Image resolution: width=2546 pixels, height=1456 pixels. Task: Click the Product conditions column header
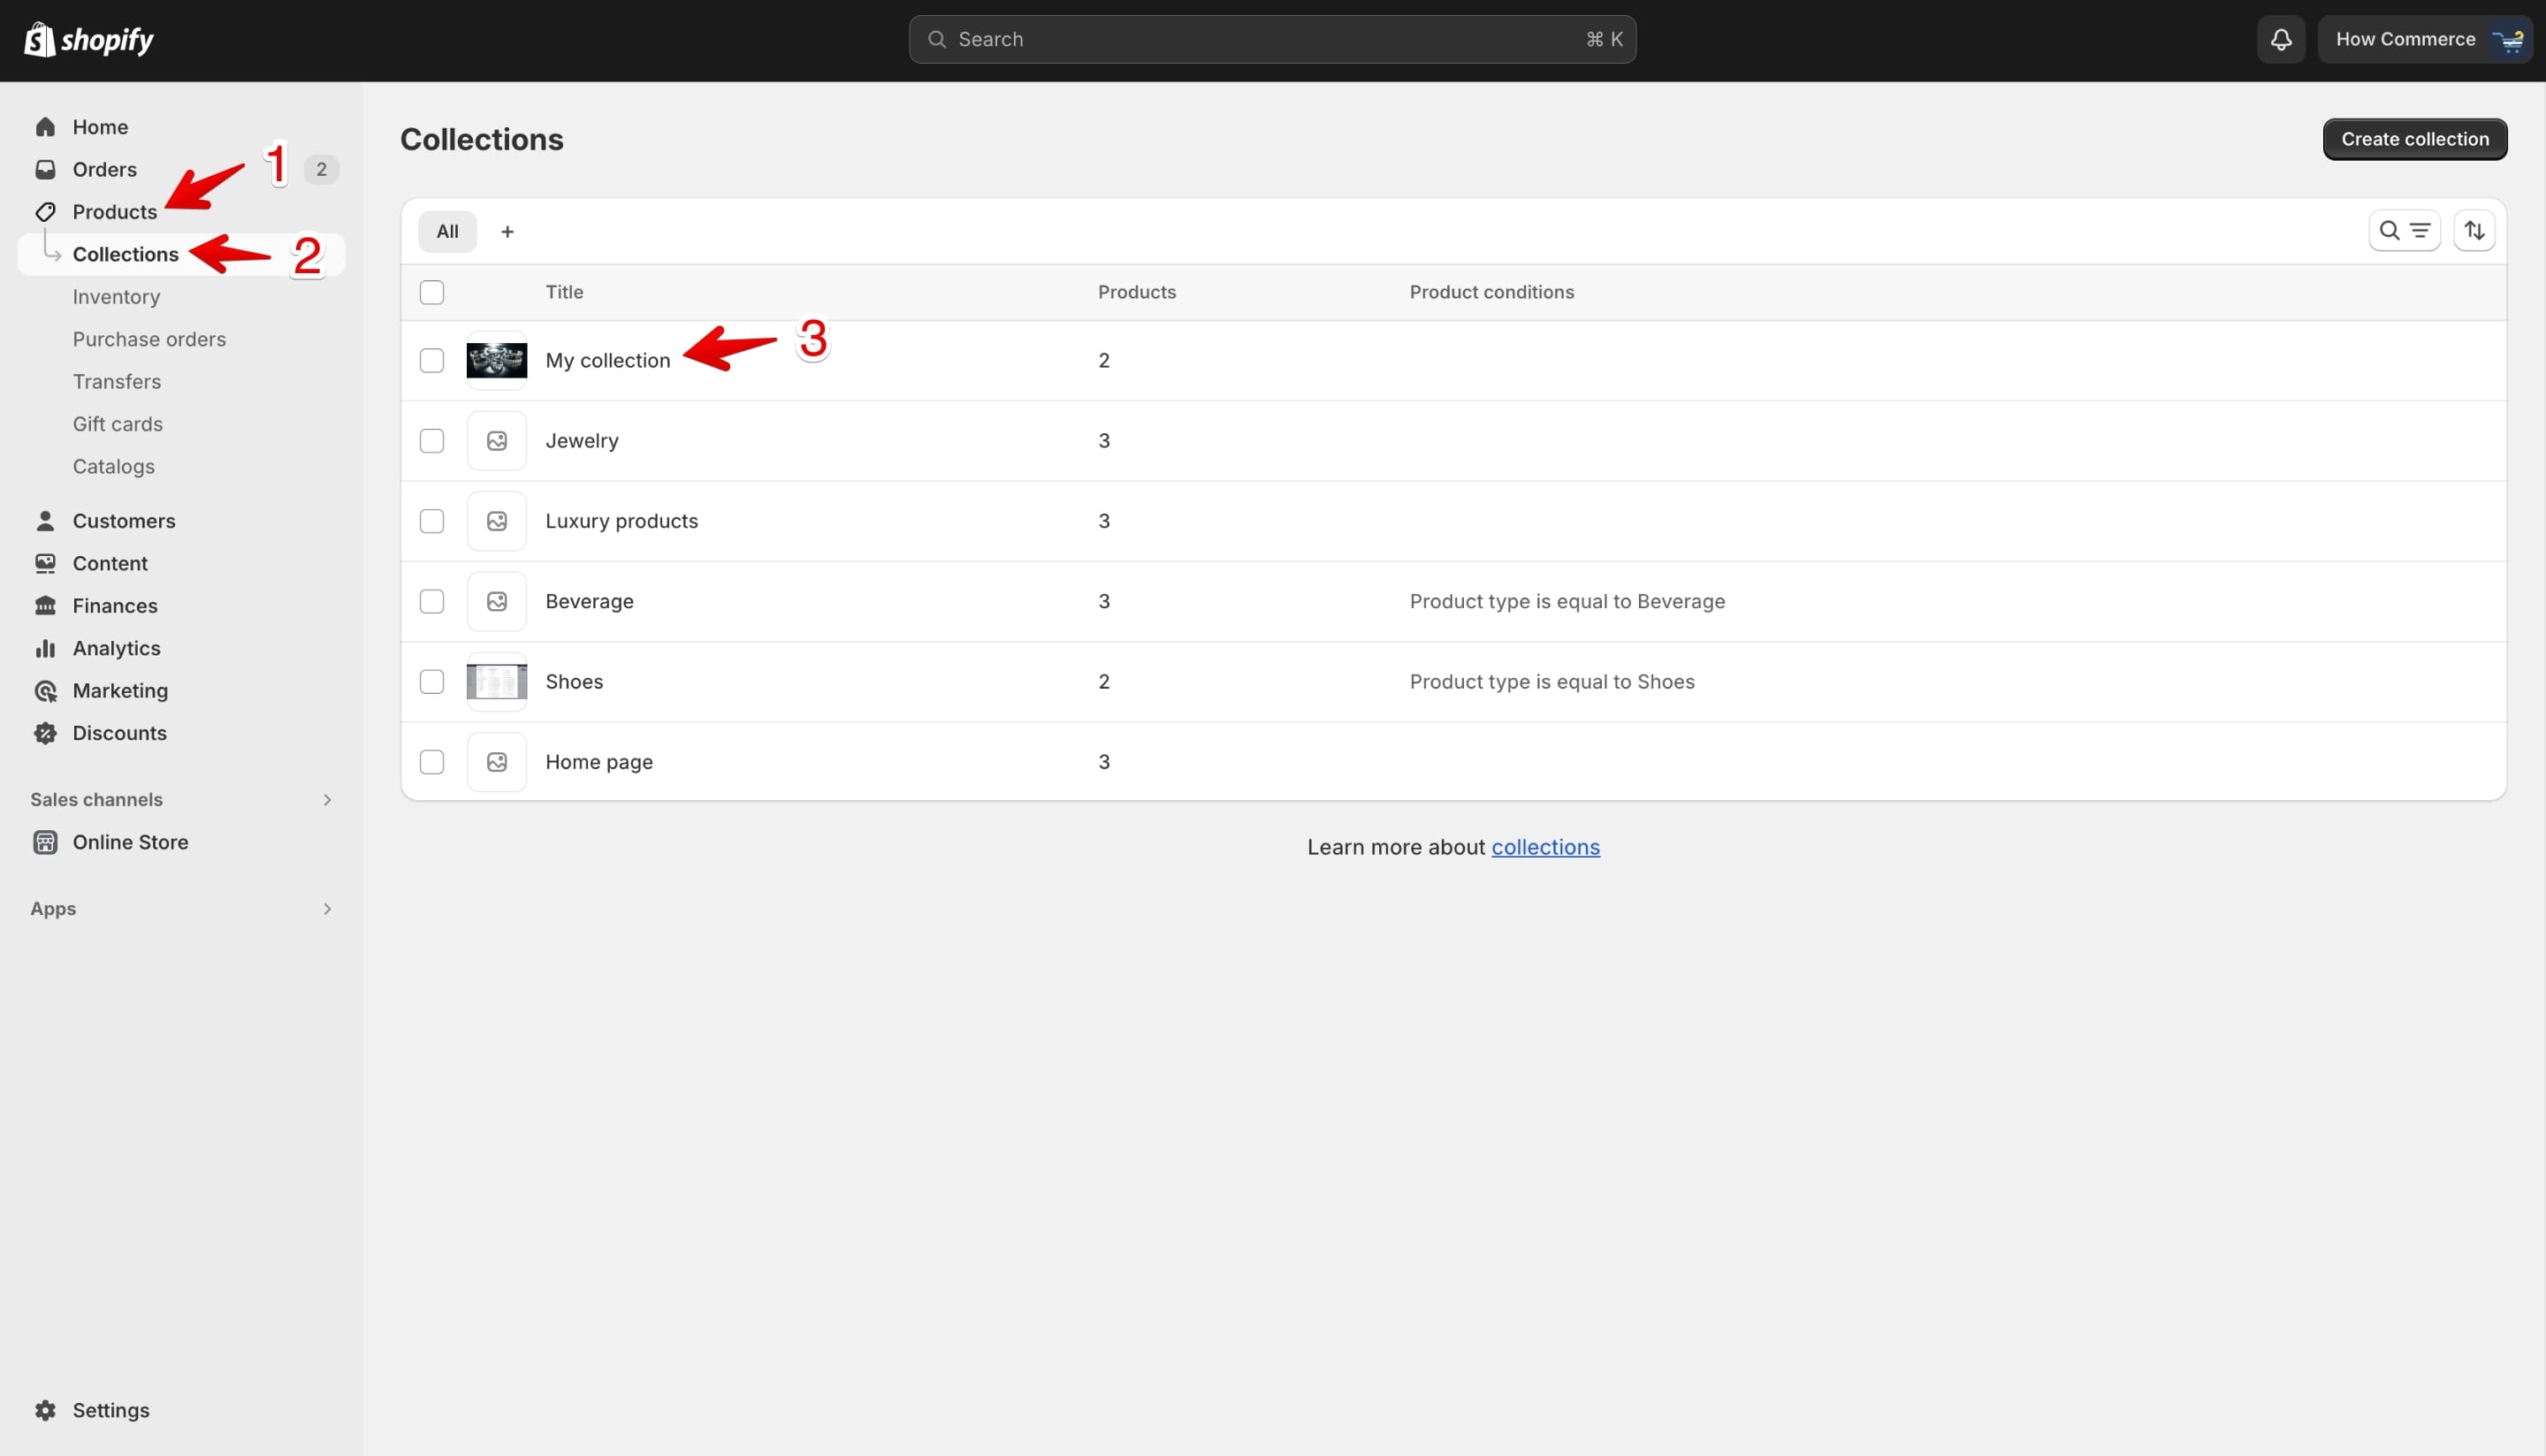[1491, 292]
